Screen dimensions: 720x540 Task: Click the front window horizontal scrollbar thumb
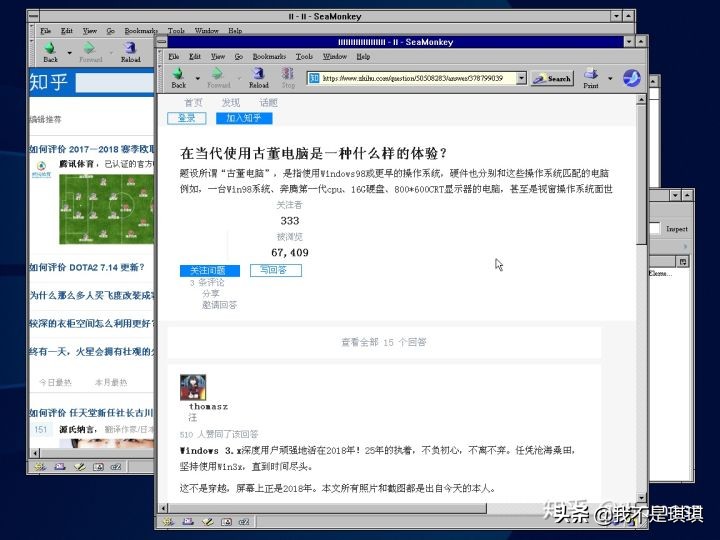[327, 508]
